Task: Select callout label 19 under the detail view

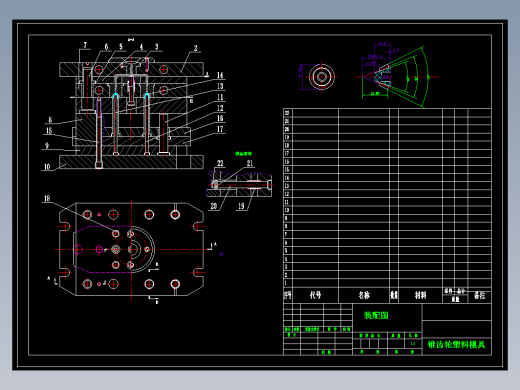Action: click(x=241, y=206)
